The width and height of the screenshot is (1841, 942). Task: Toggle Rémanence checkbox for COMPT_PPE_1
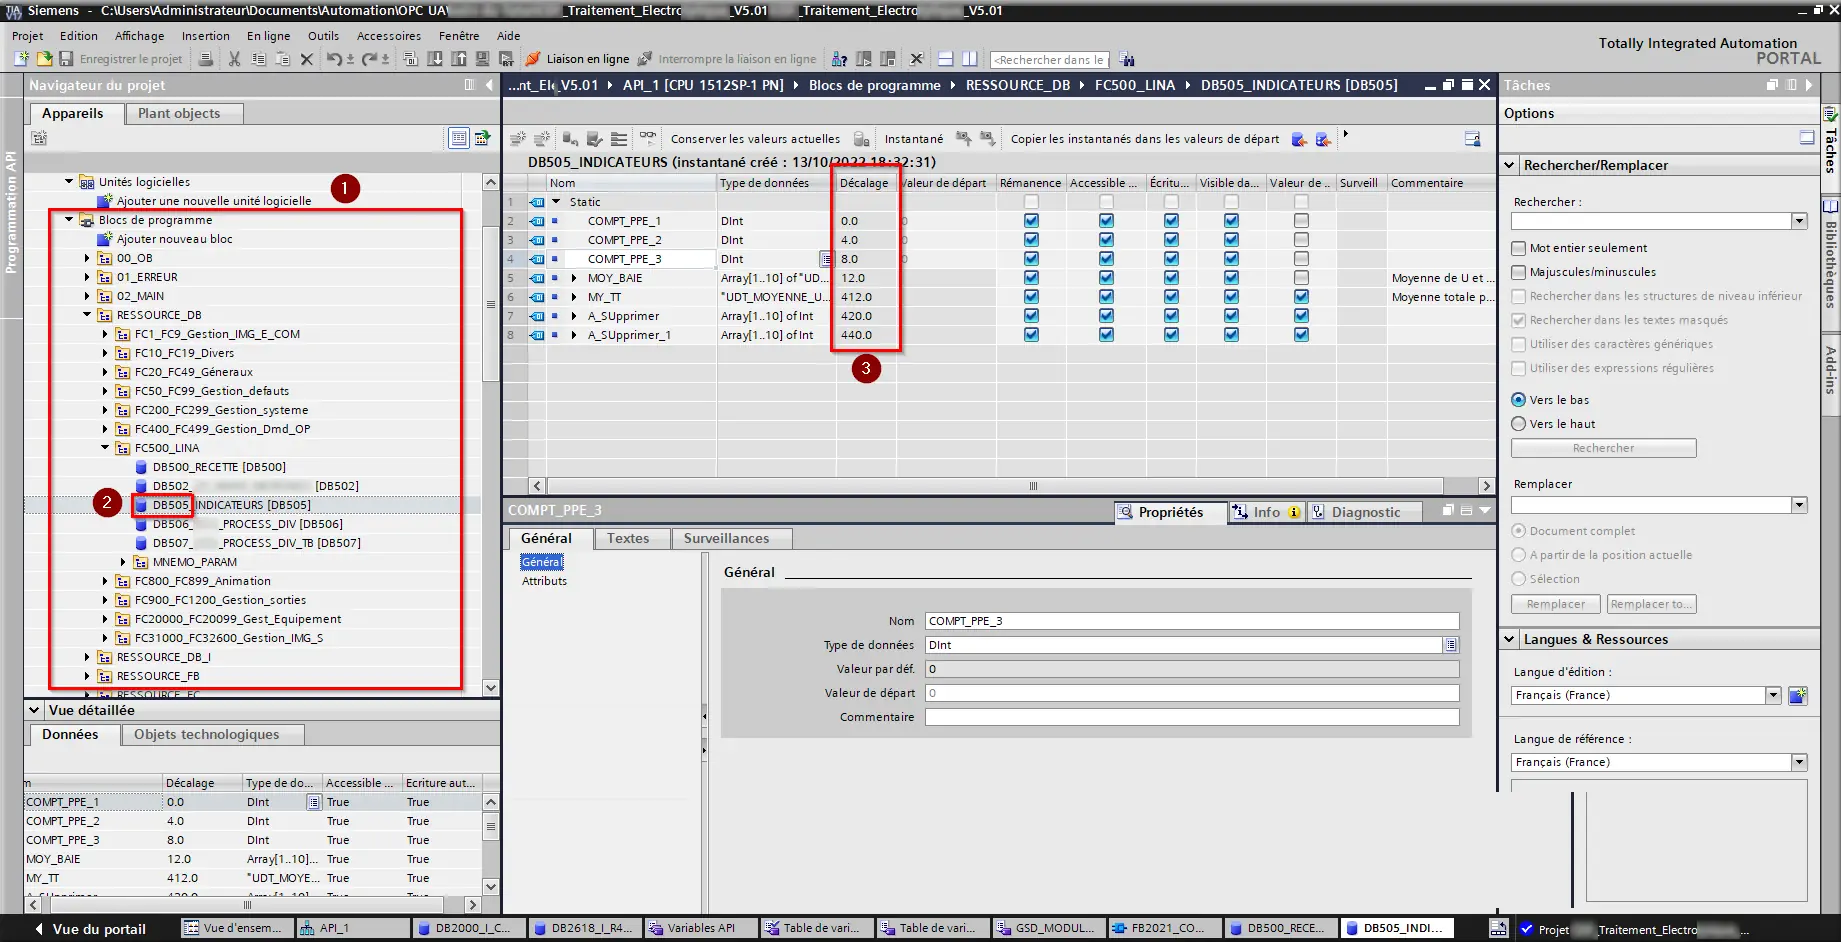tap(1031, 221)
